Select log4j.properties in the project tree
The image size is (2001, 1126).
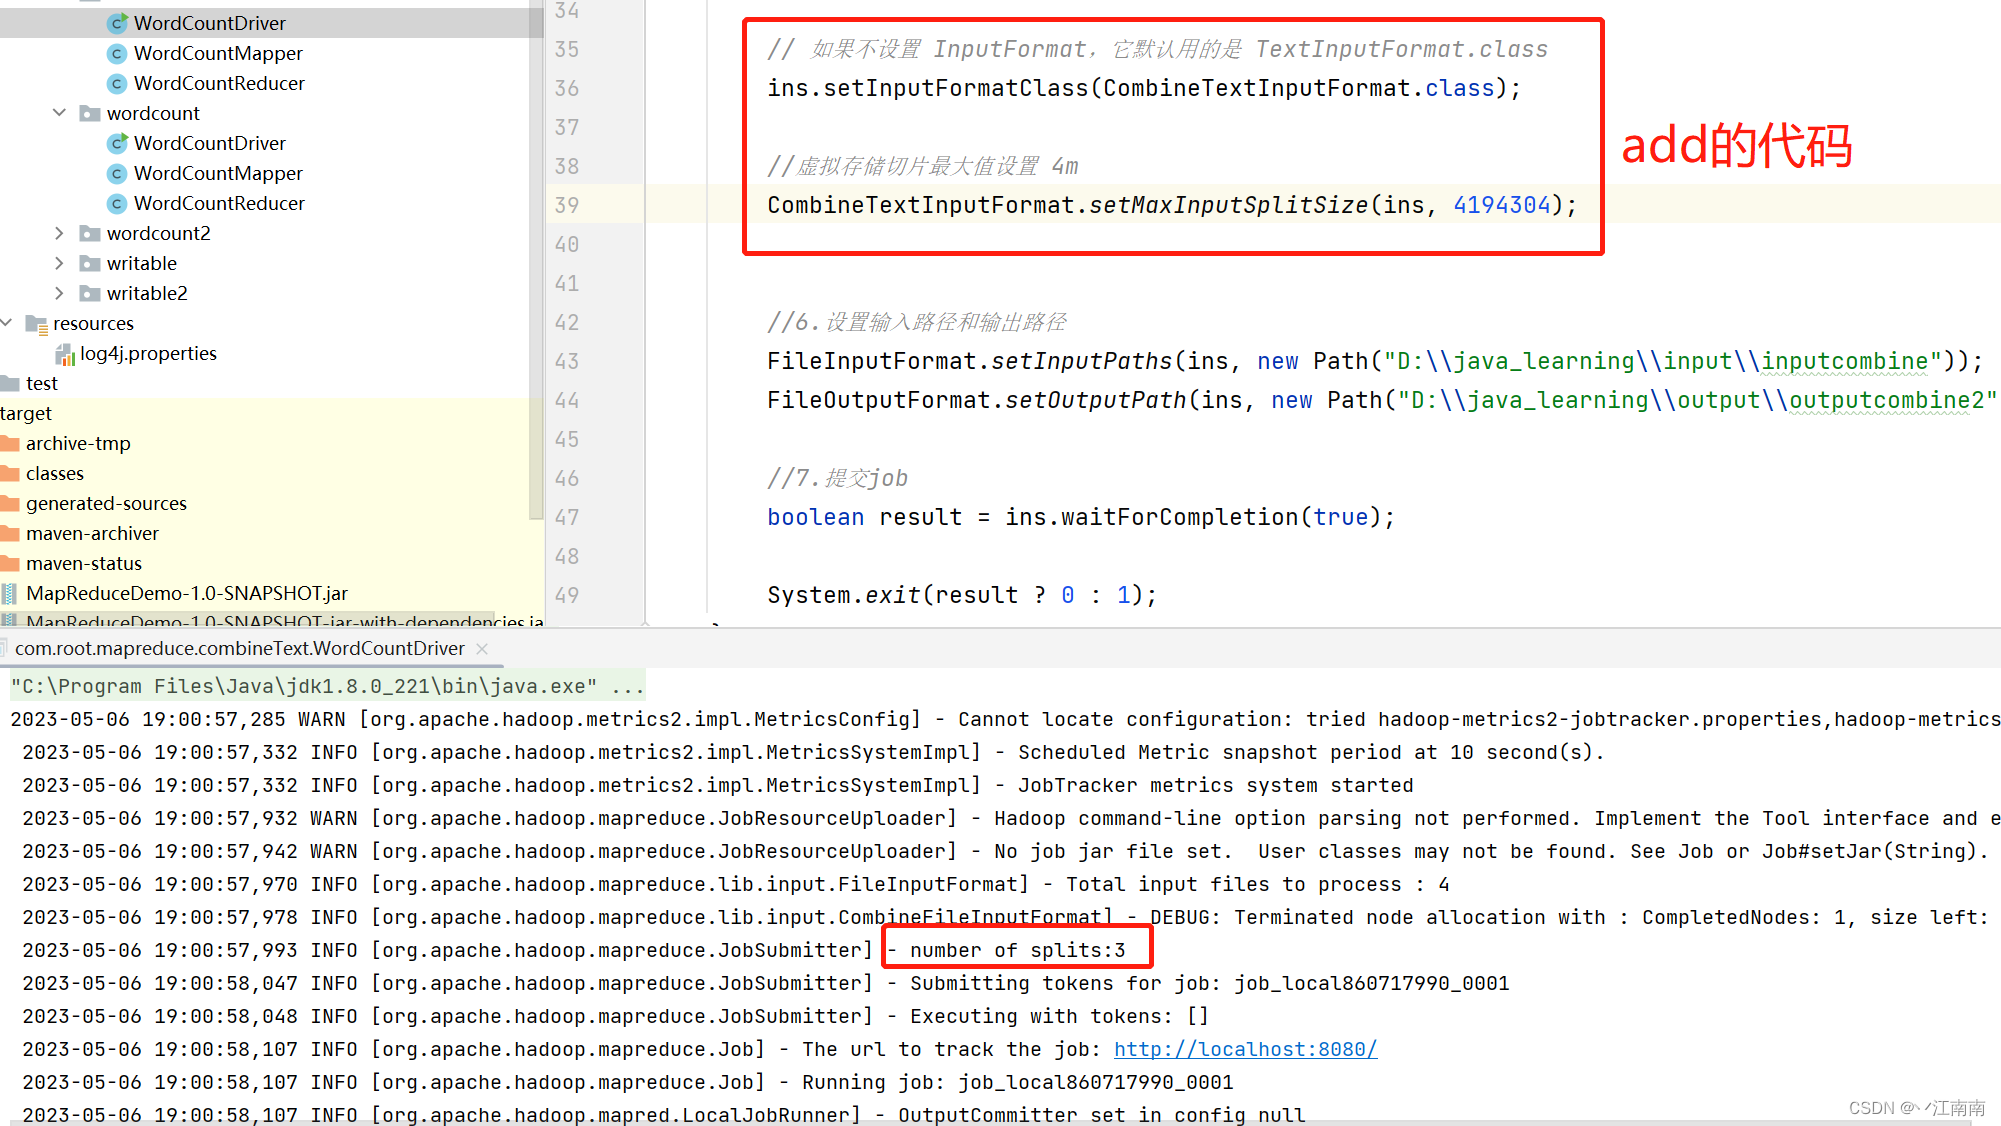(148, 353)
